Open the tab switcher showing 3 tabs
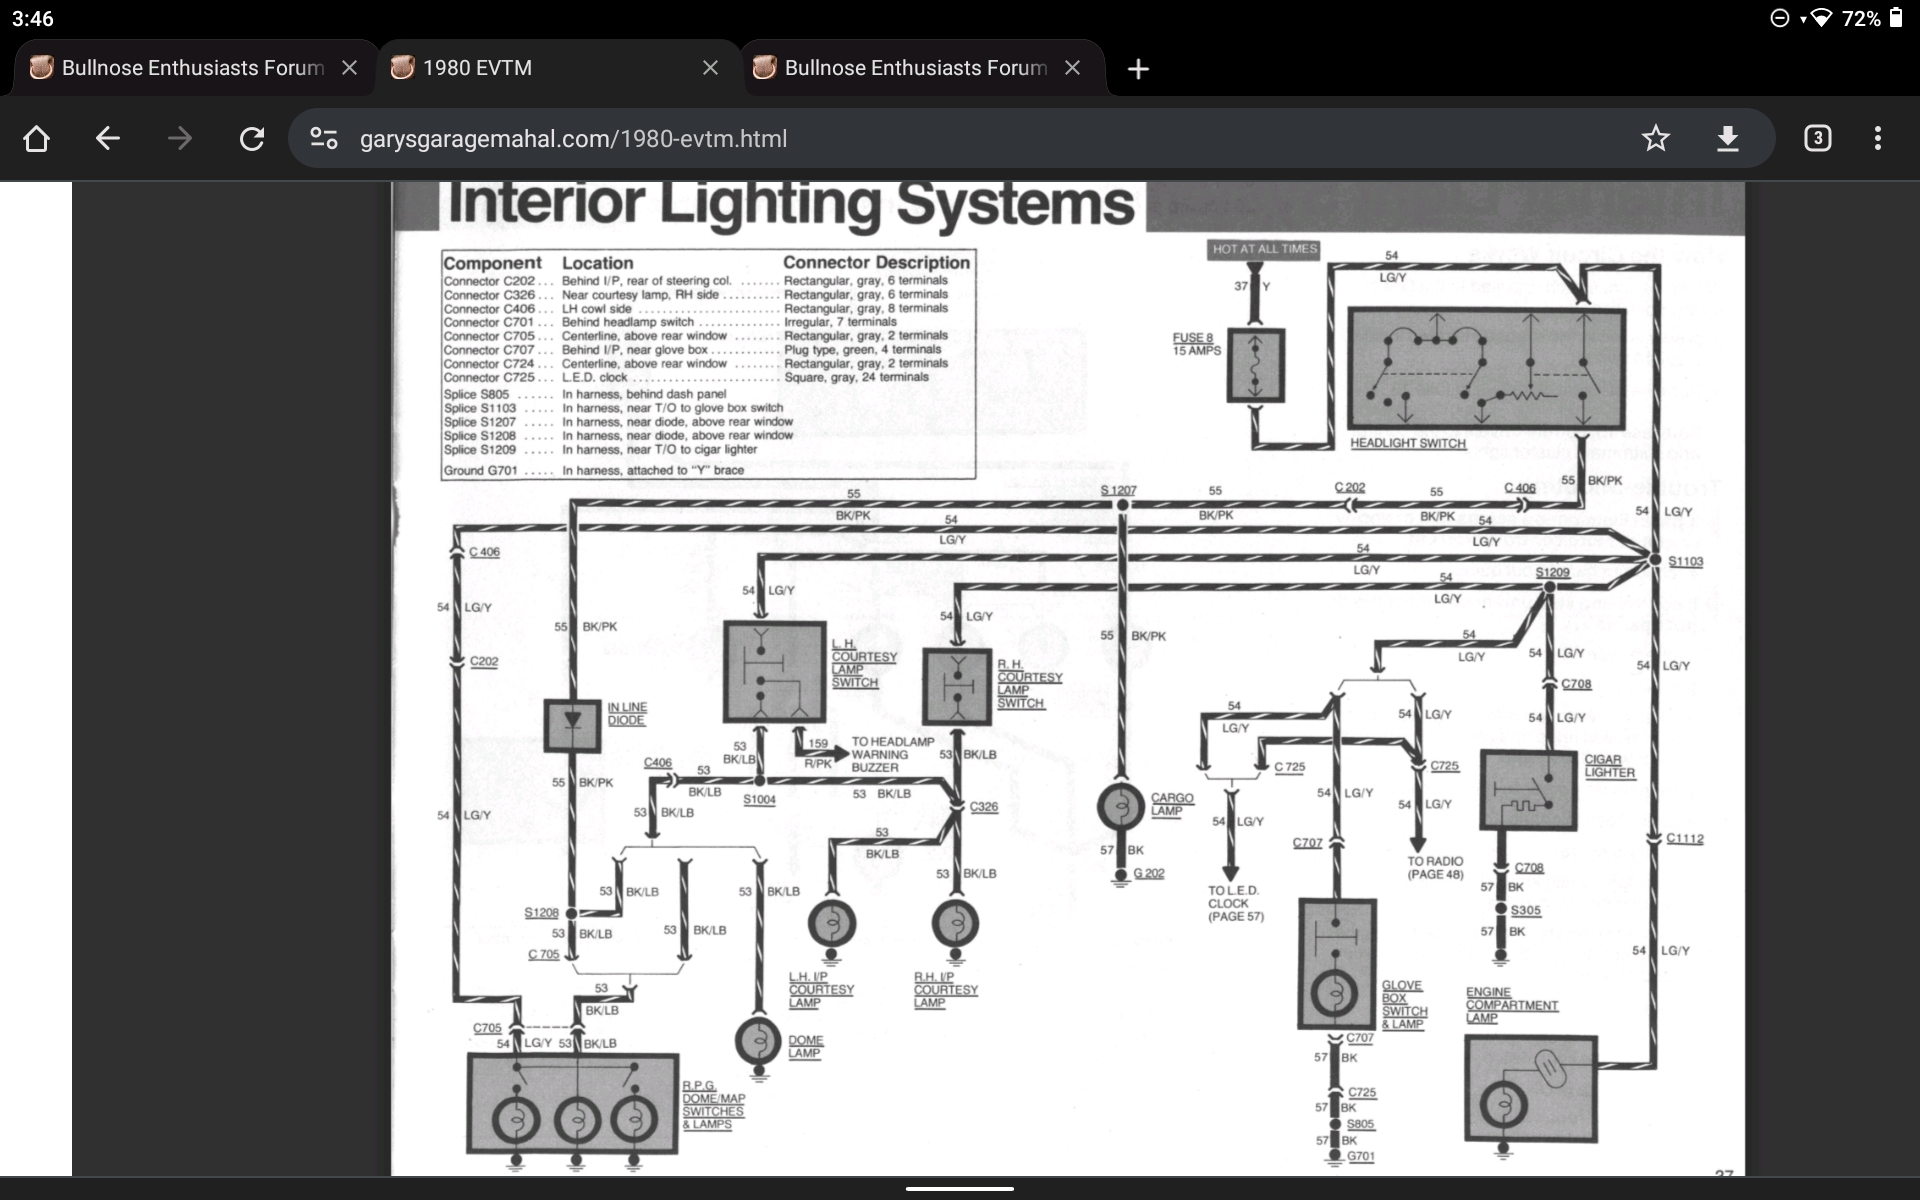 click(x=1817, y=138)
